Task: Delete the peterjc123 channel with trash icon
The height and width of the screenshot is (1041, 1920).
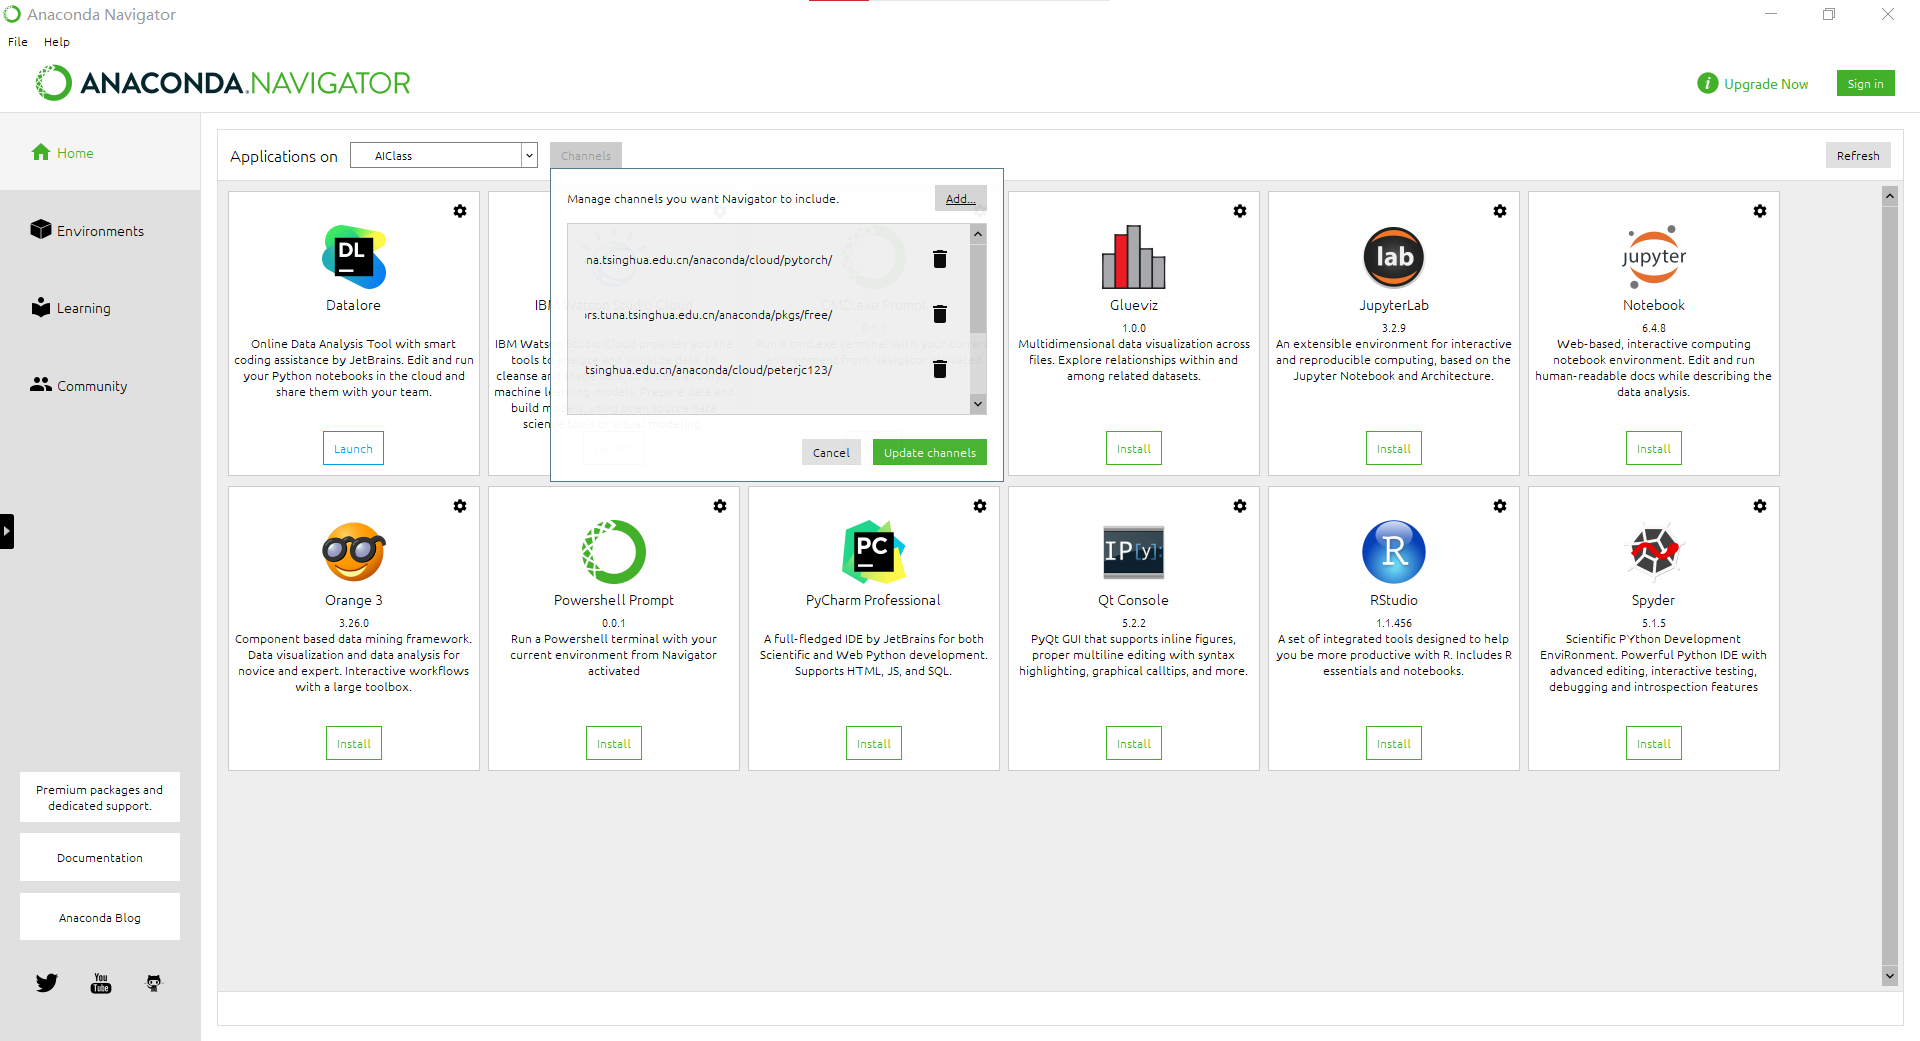Action: pos(940,369)
